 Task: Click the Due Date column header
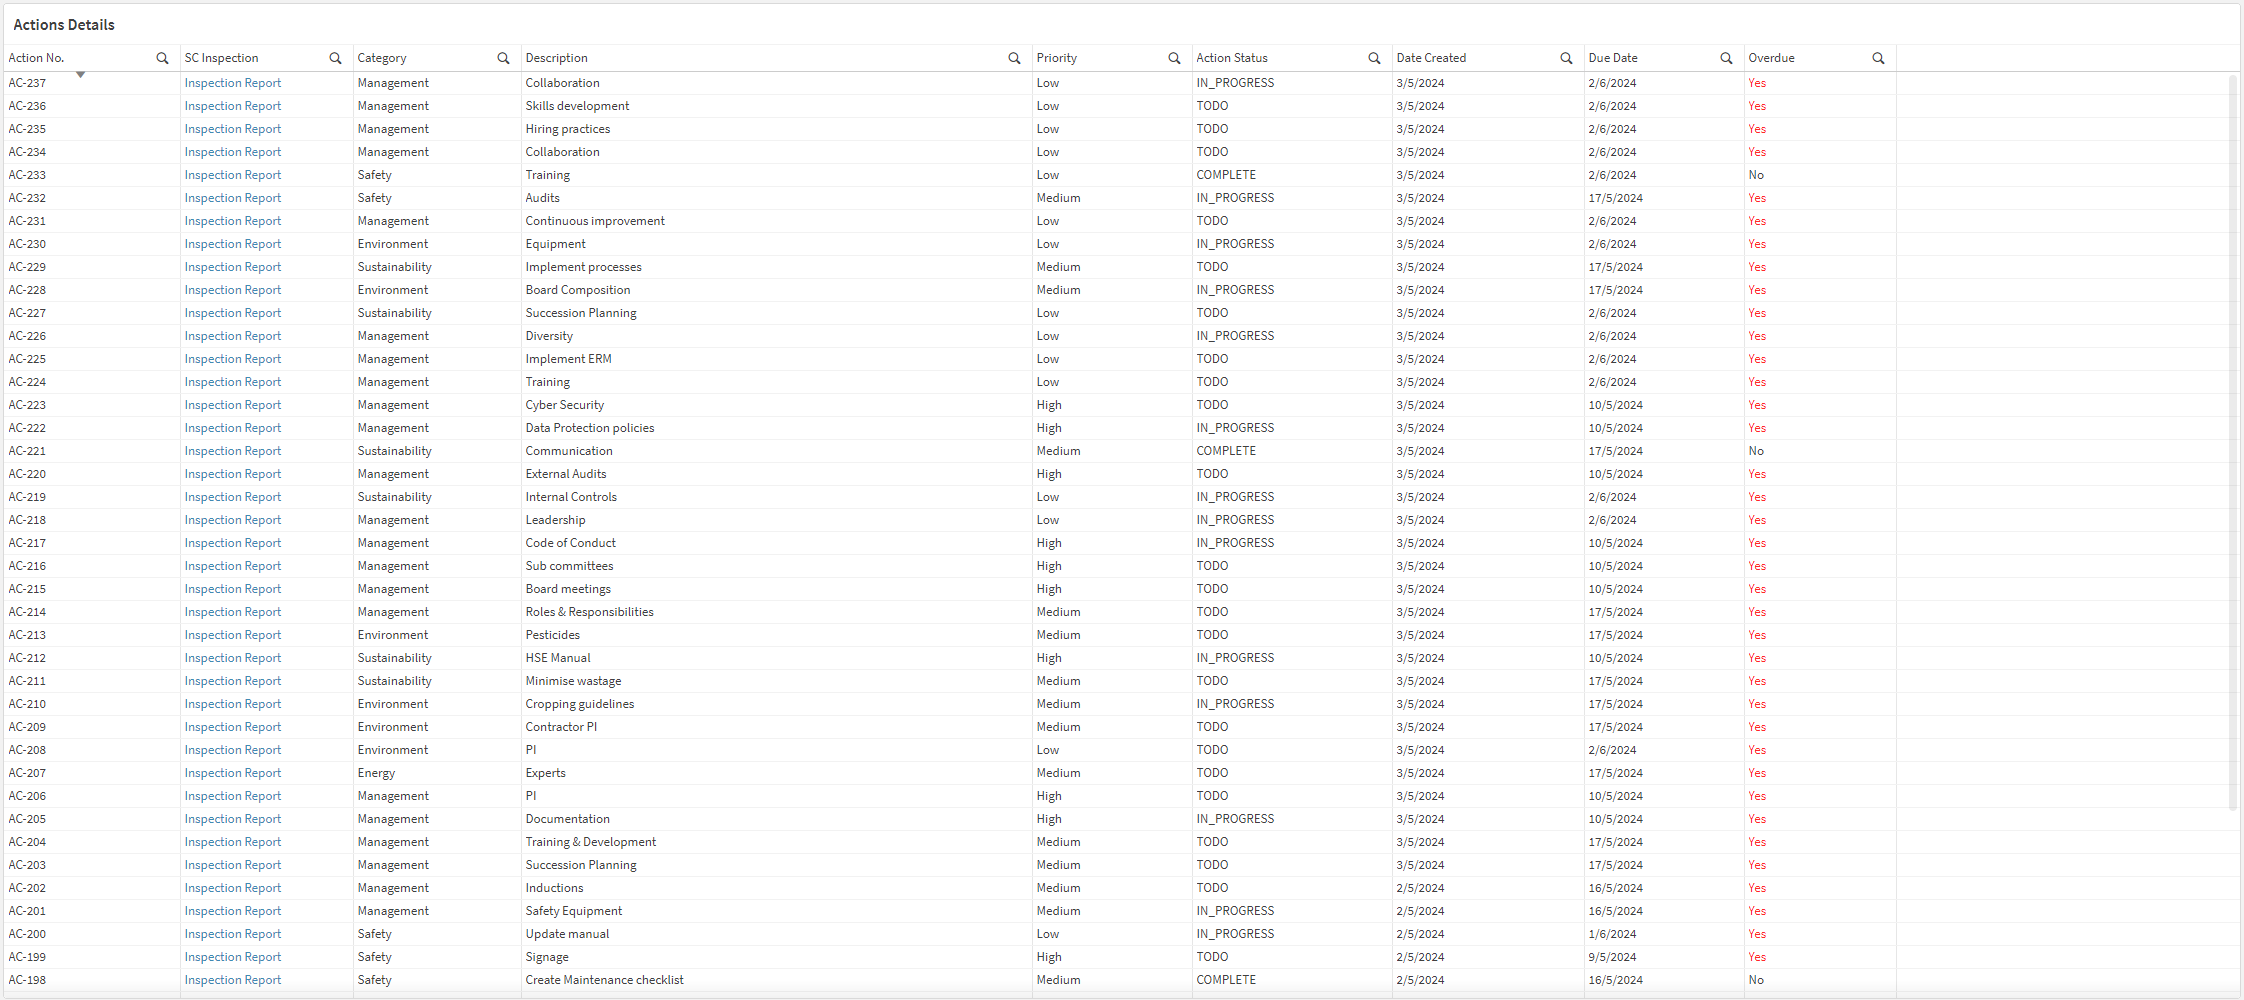[x=1612, y=58]
